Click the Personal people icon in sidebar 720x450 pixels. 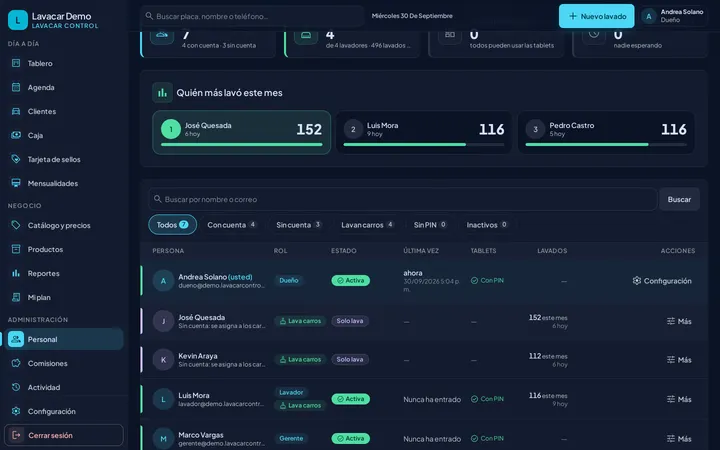16,339
